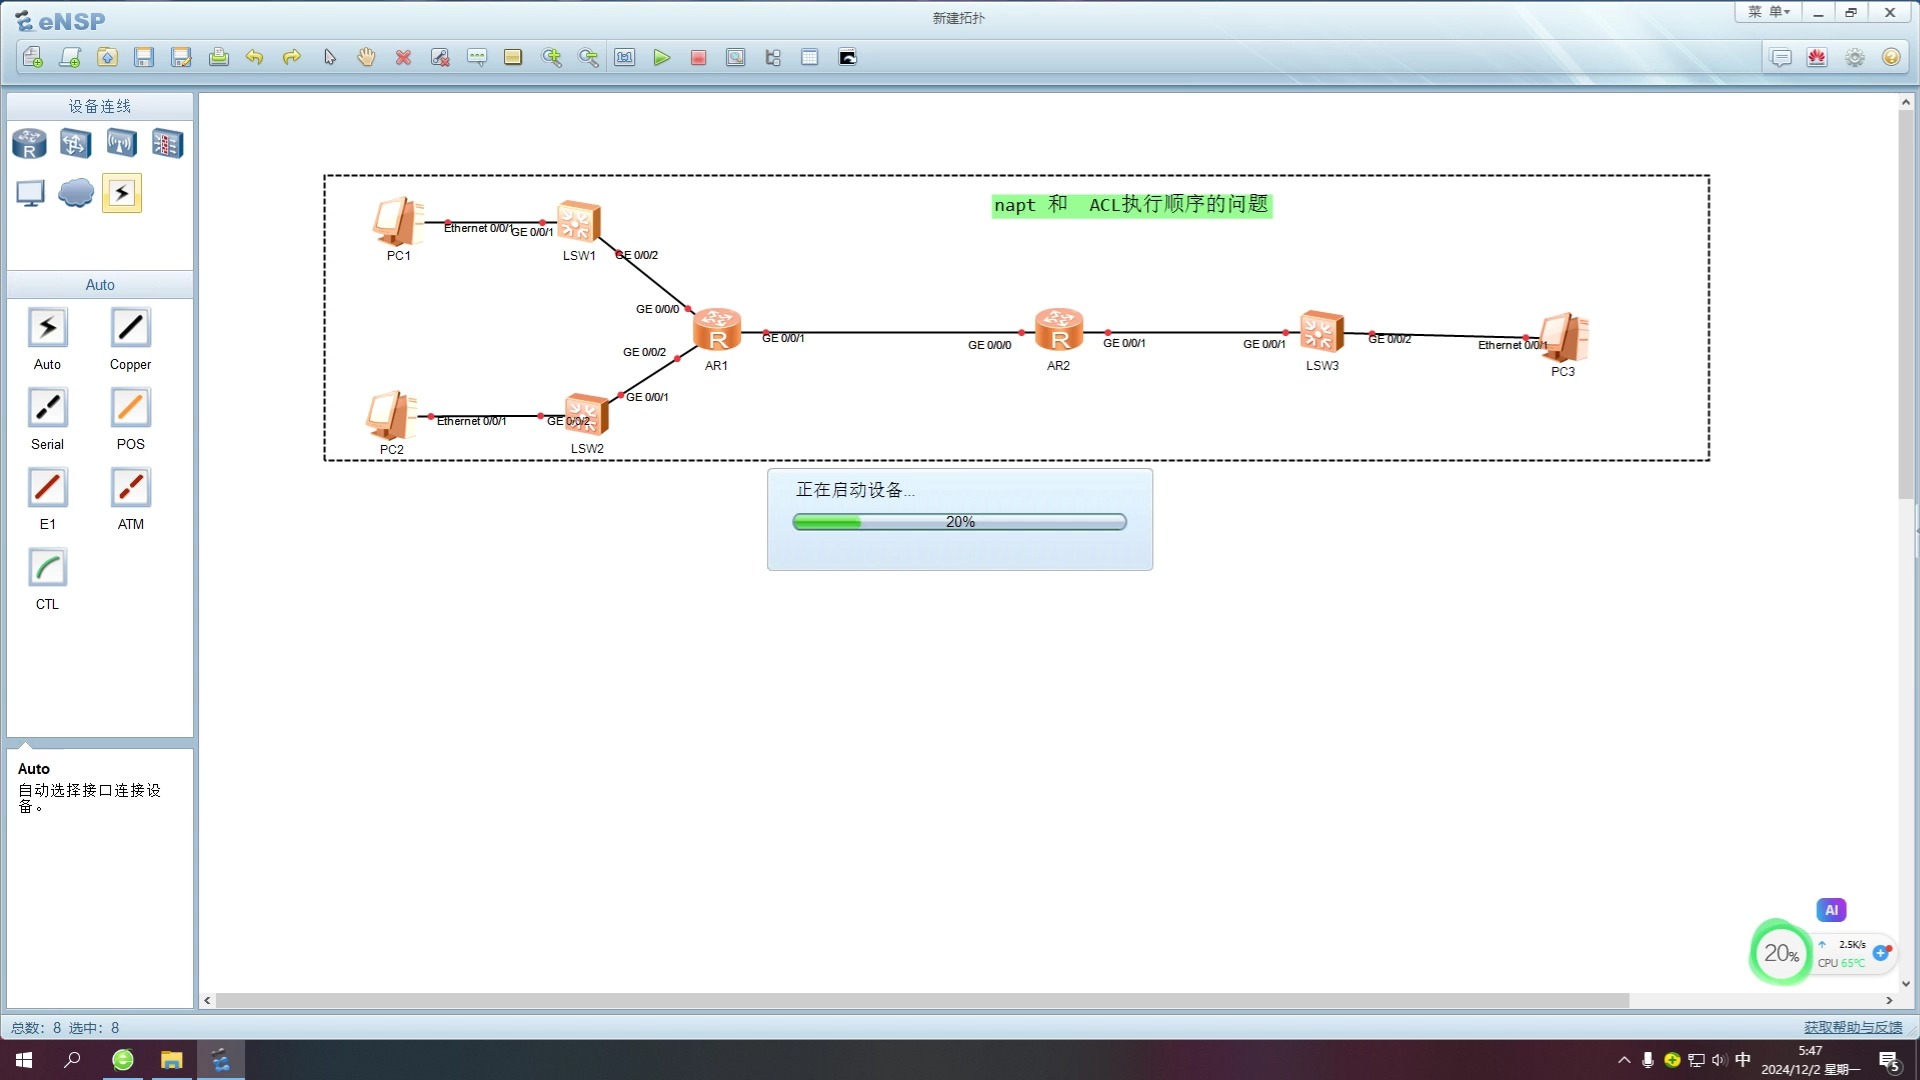1920x1080 pixels.
Task: Print the topology diagram
Action: 218,57
